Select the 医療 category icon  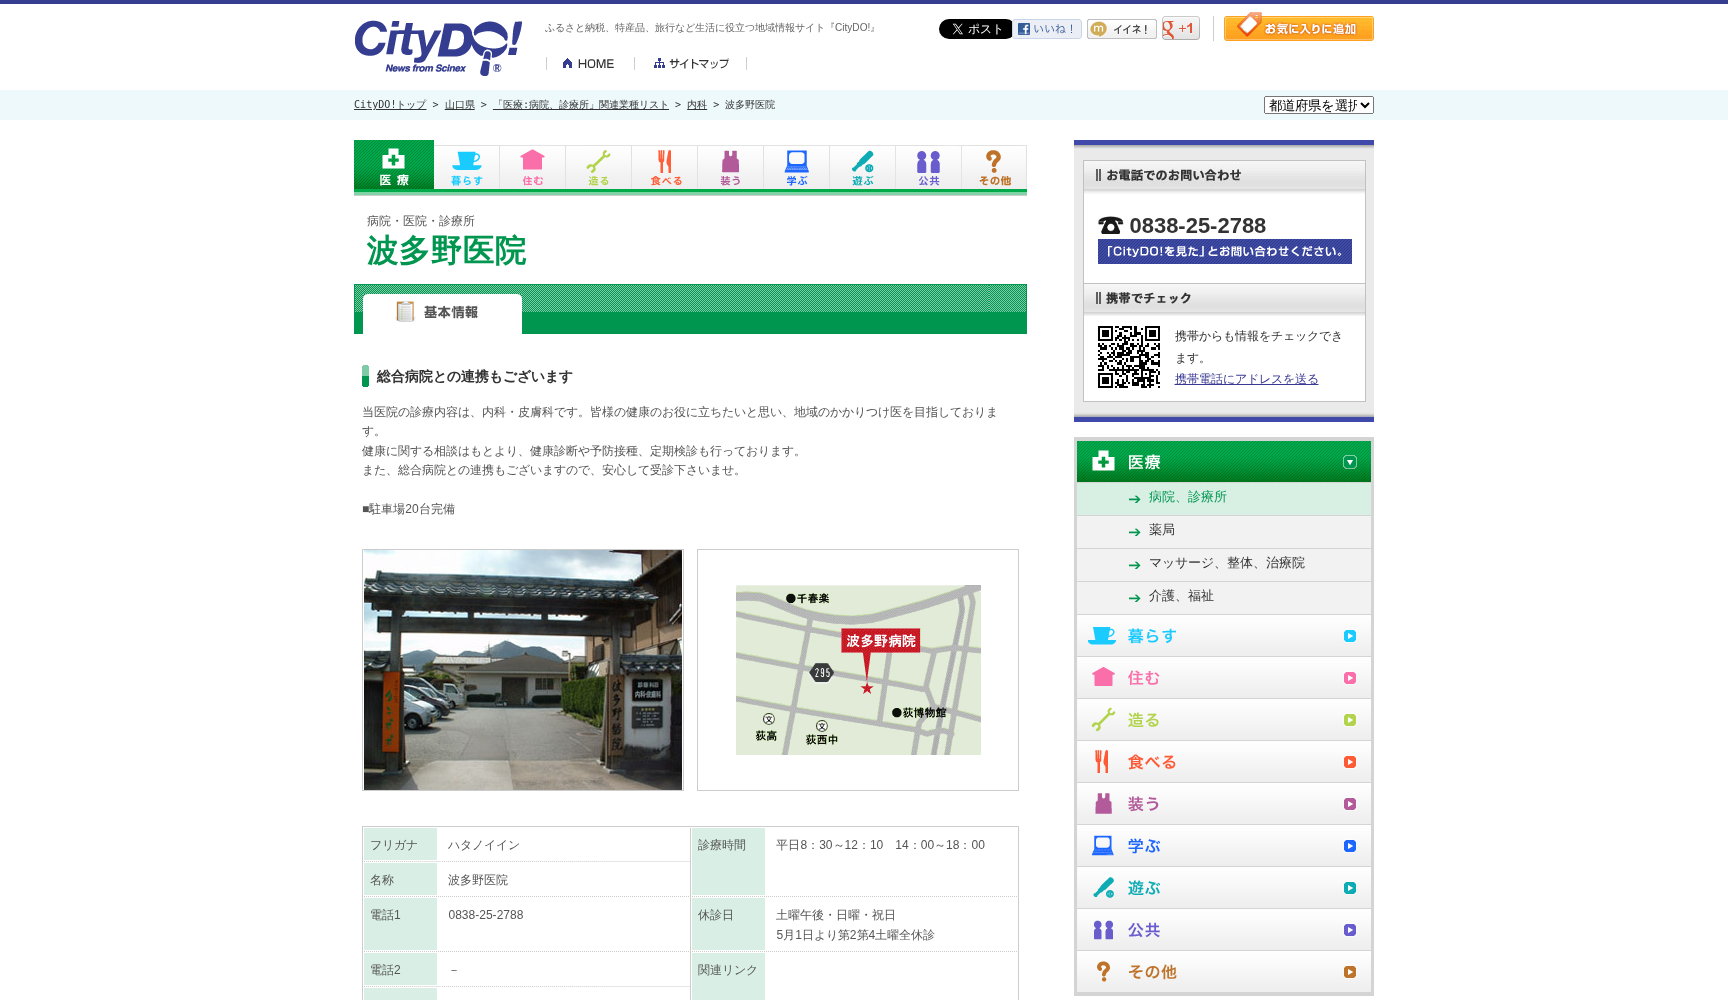[394, 167]
